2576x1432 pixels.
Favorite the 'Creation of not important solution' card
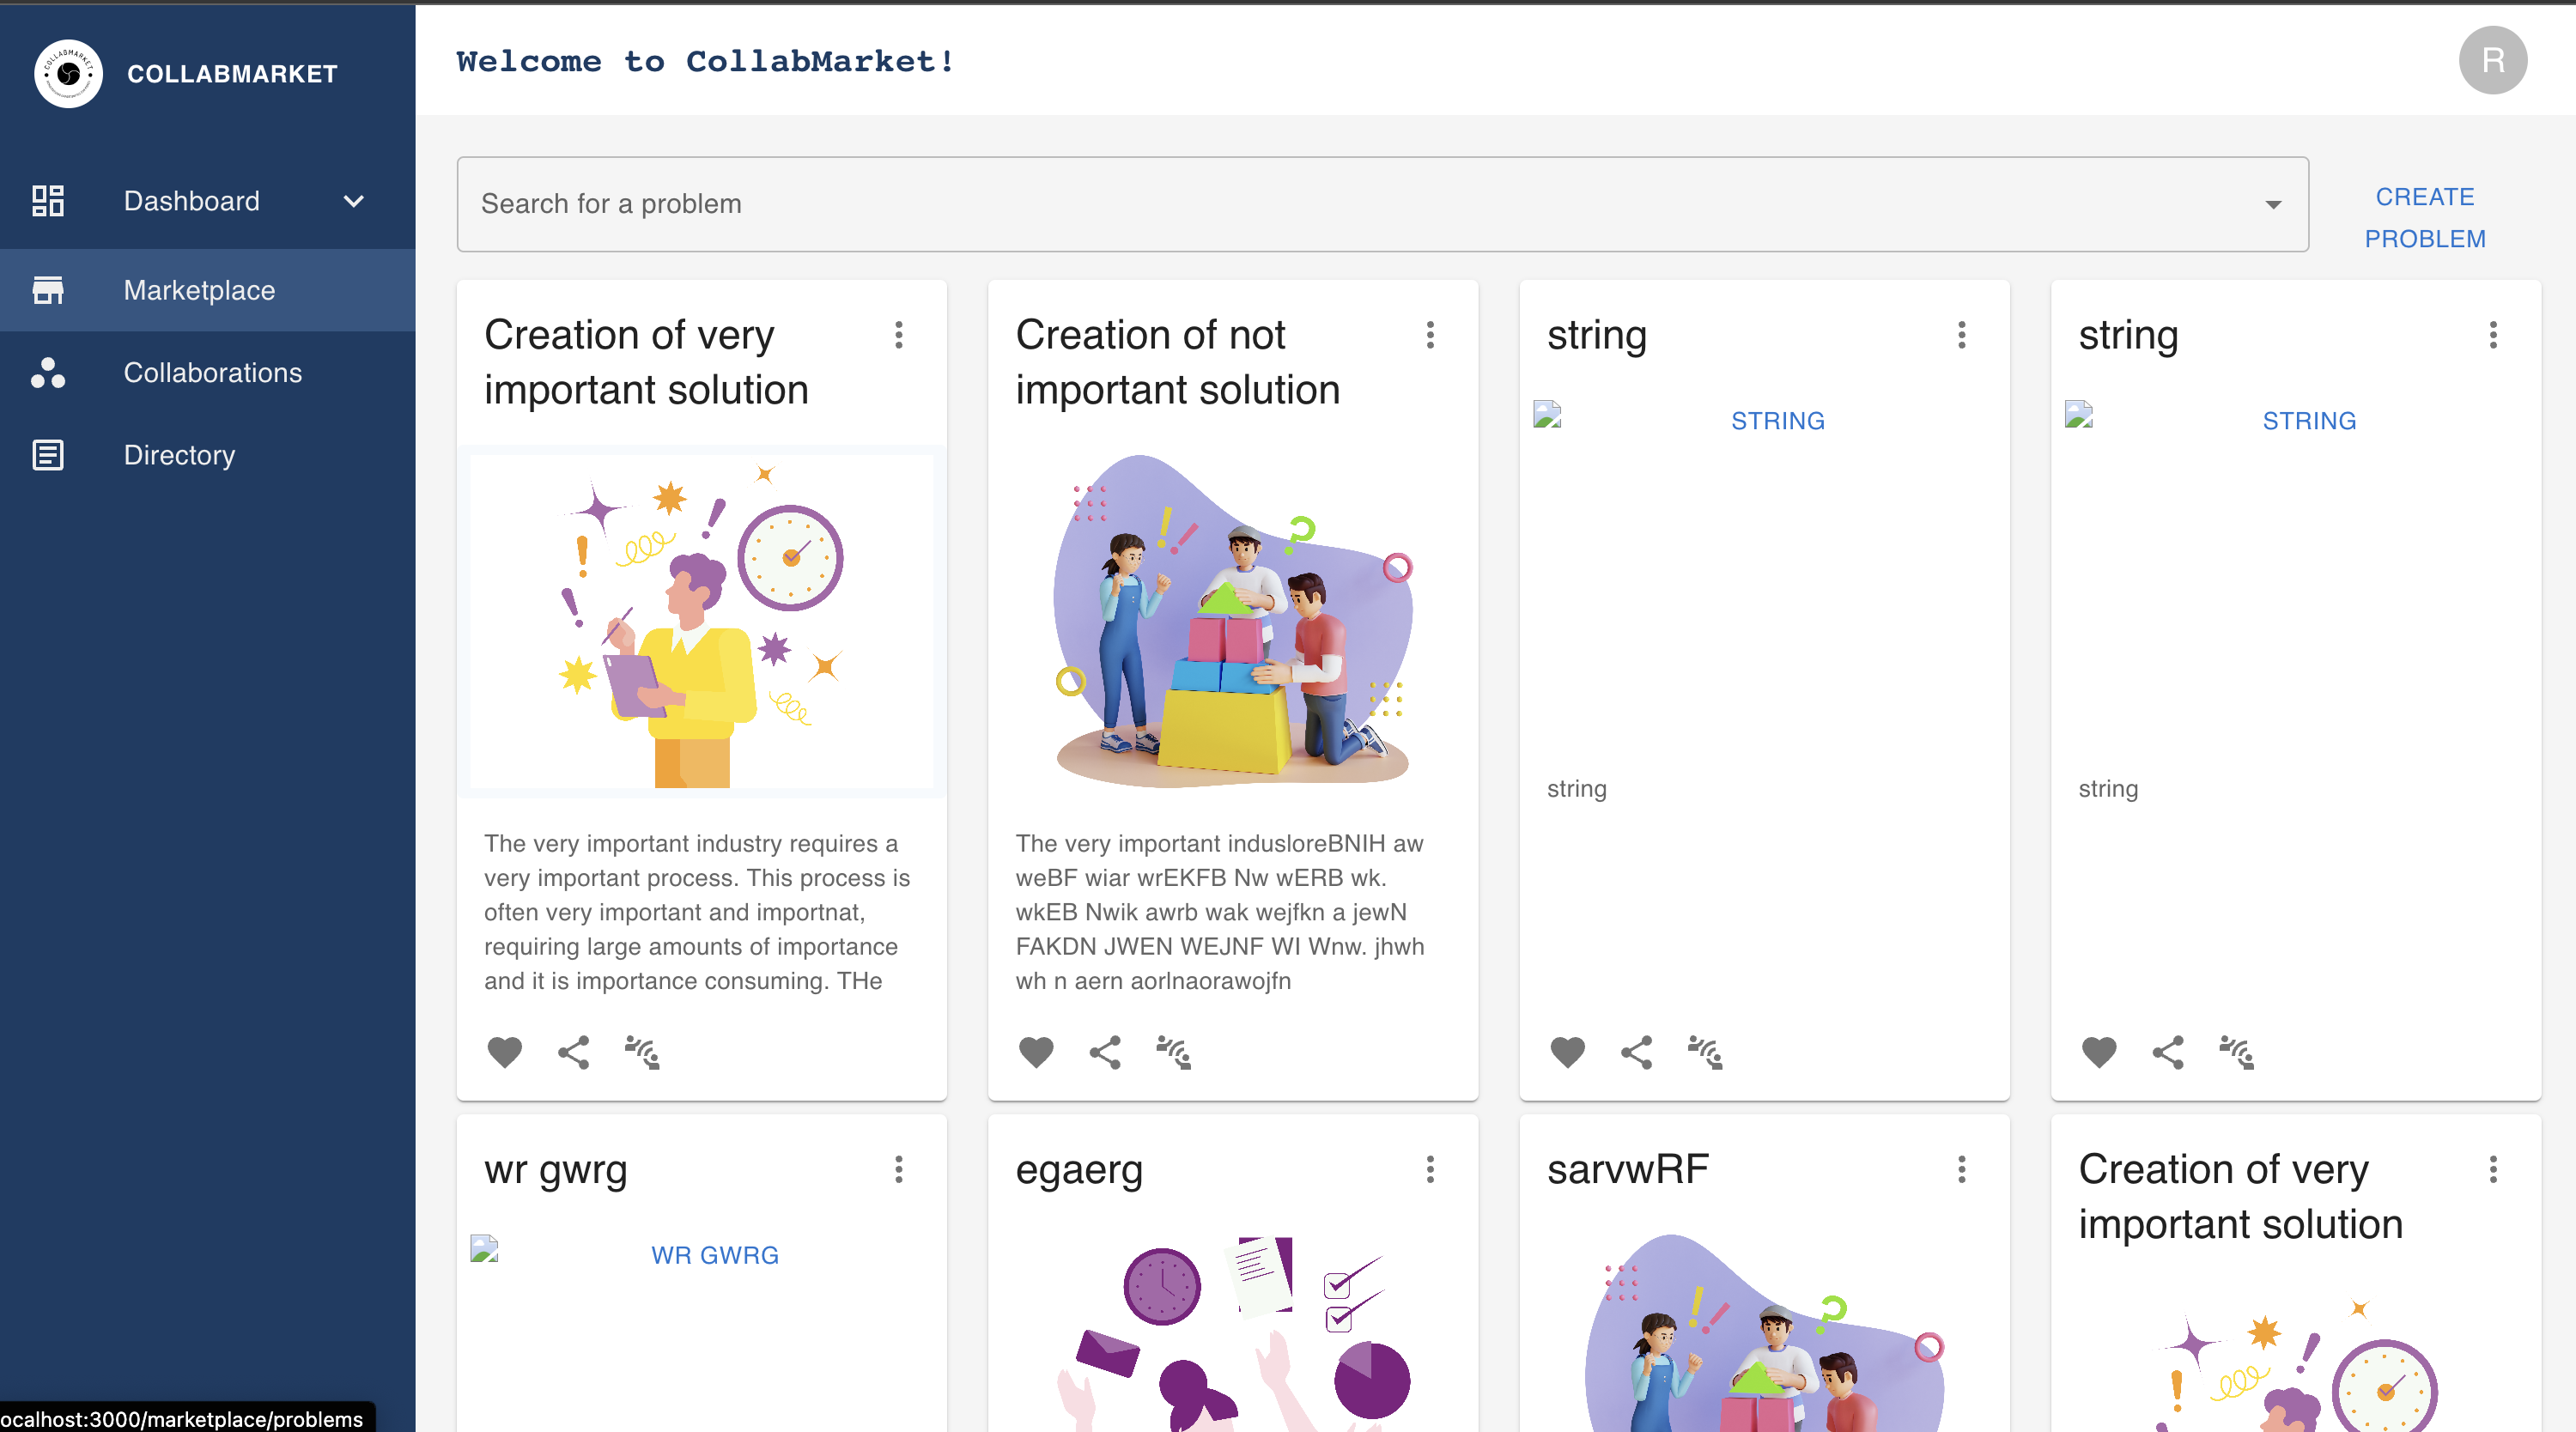tap(1036, 1052)
